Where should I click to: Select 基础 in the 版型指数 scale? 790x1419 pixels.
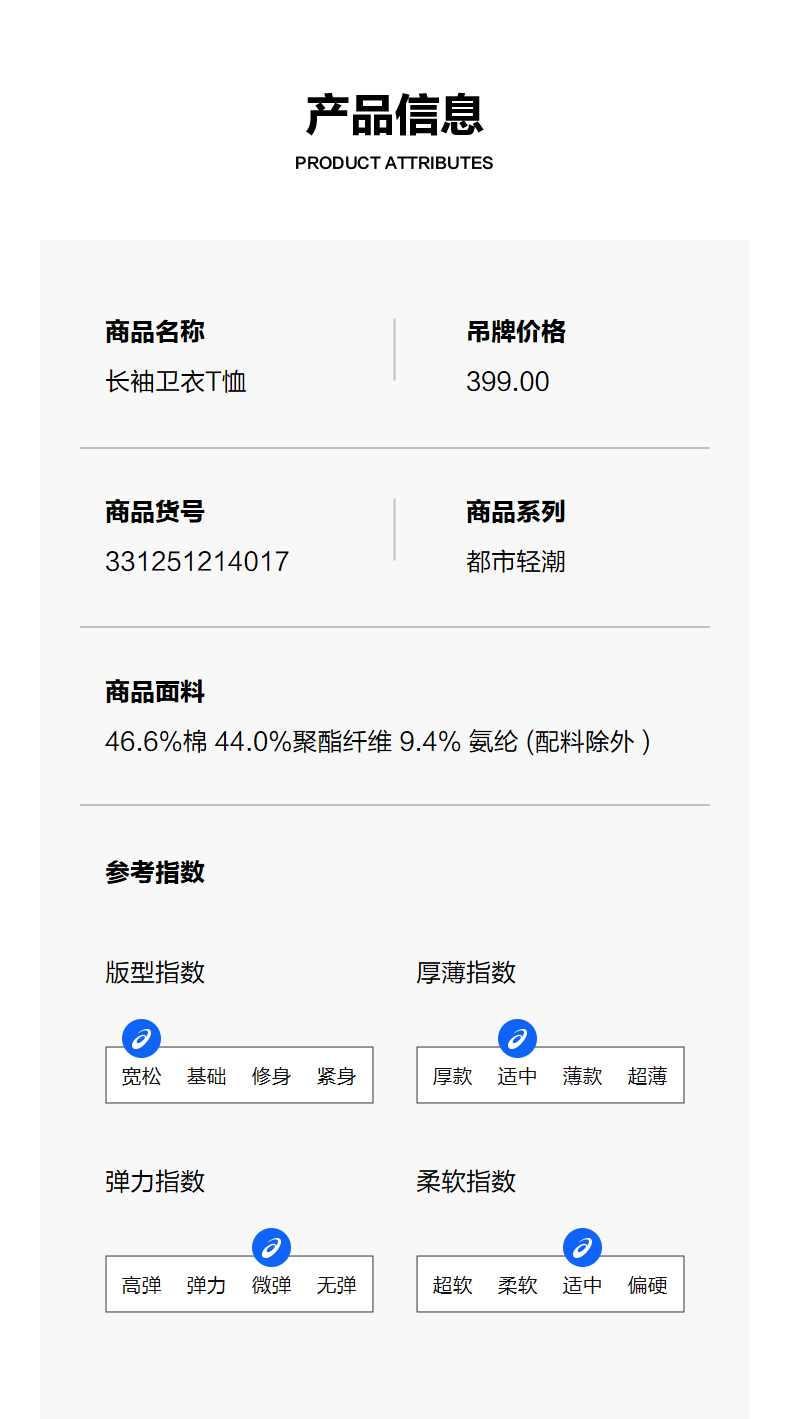click(207, 1077)
